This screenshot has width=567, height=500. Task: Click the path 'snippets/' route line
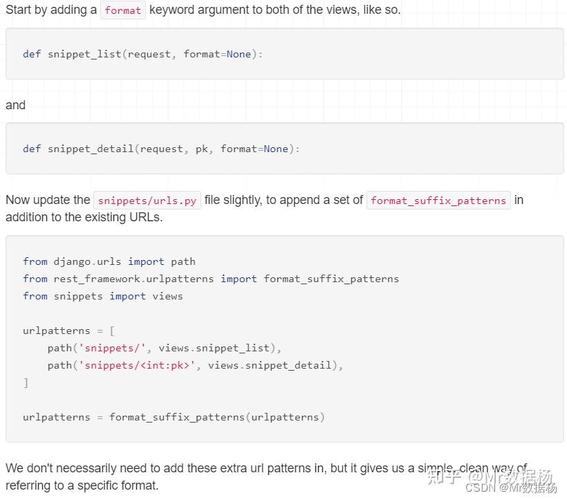[164, 348]
